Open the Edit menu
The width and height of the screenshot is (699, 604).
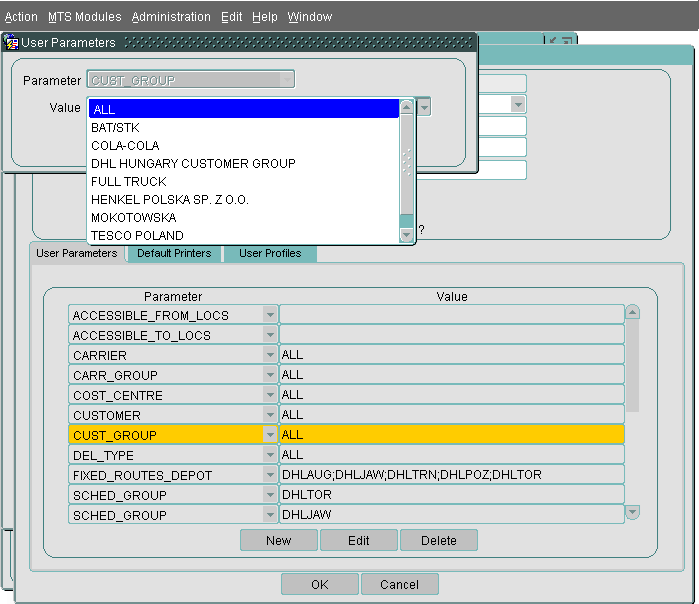pos(231,17)
